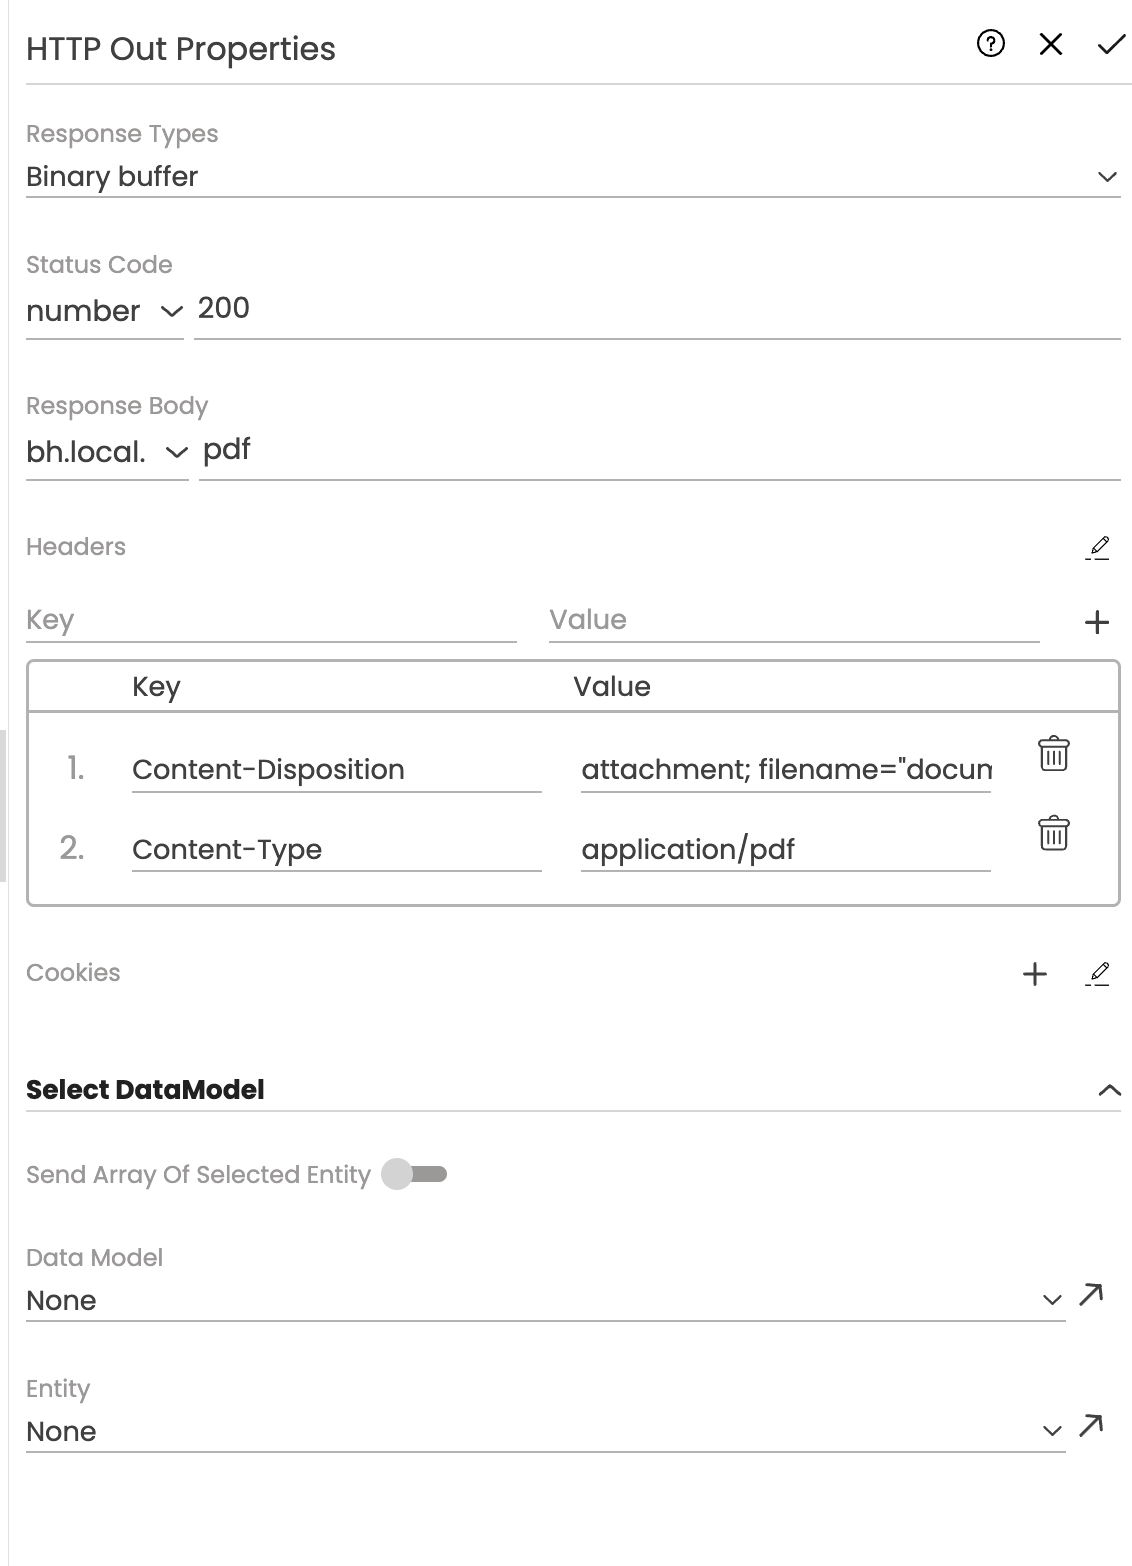Confirm properties with the checkmark icon
Screen dimensions: 1132x1566
[1111, 44]
